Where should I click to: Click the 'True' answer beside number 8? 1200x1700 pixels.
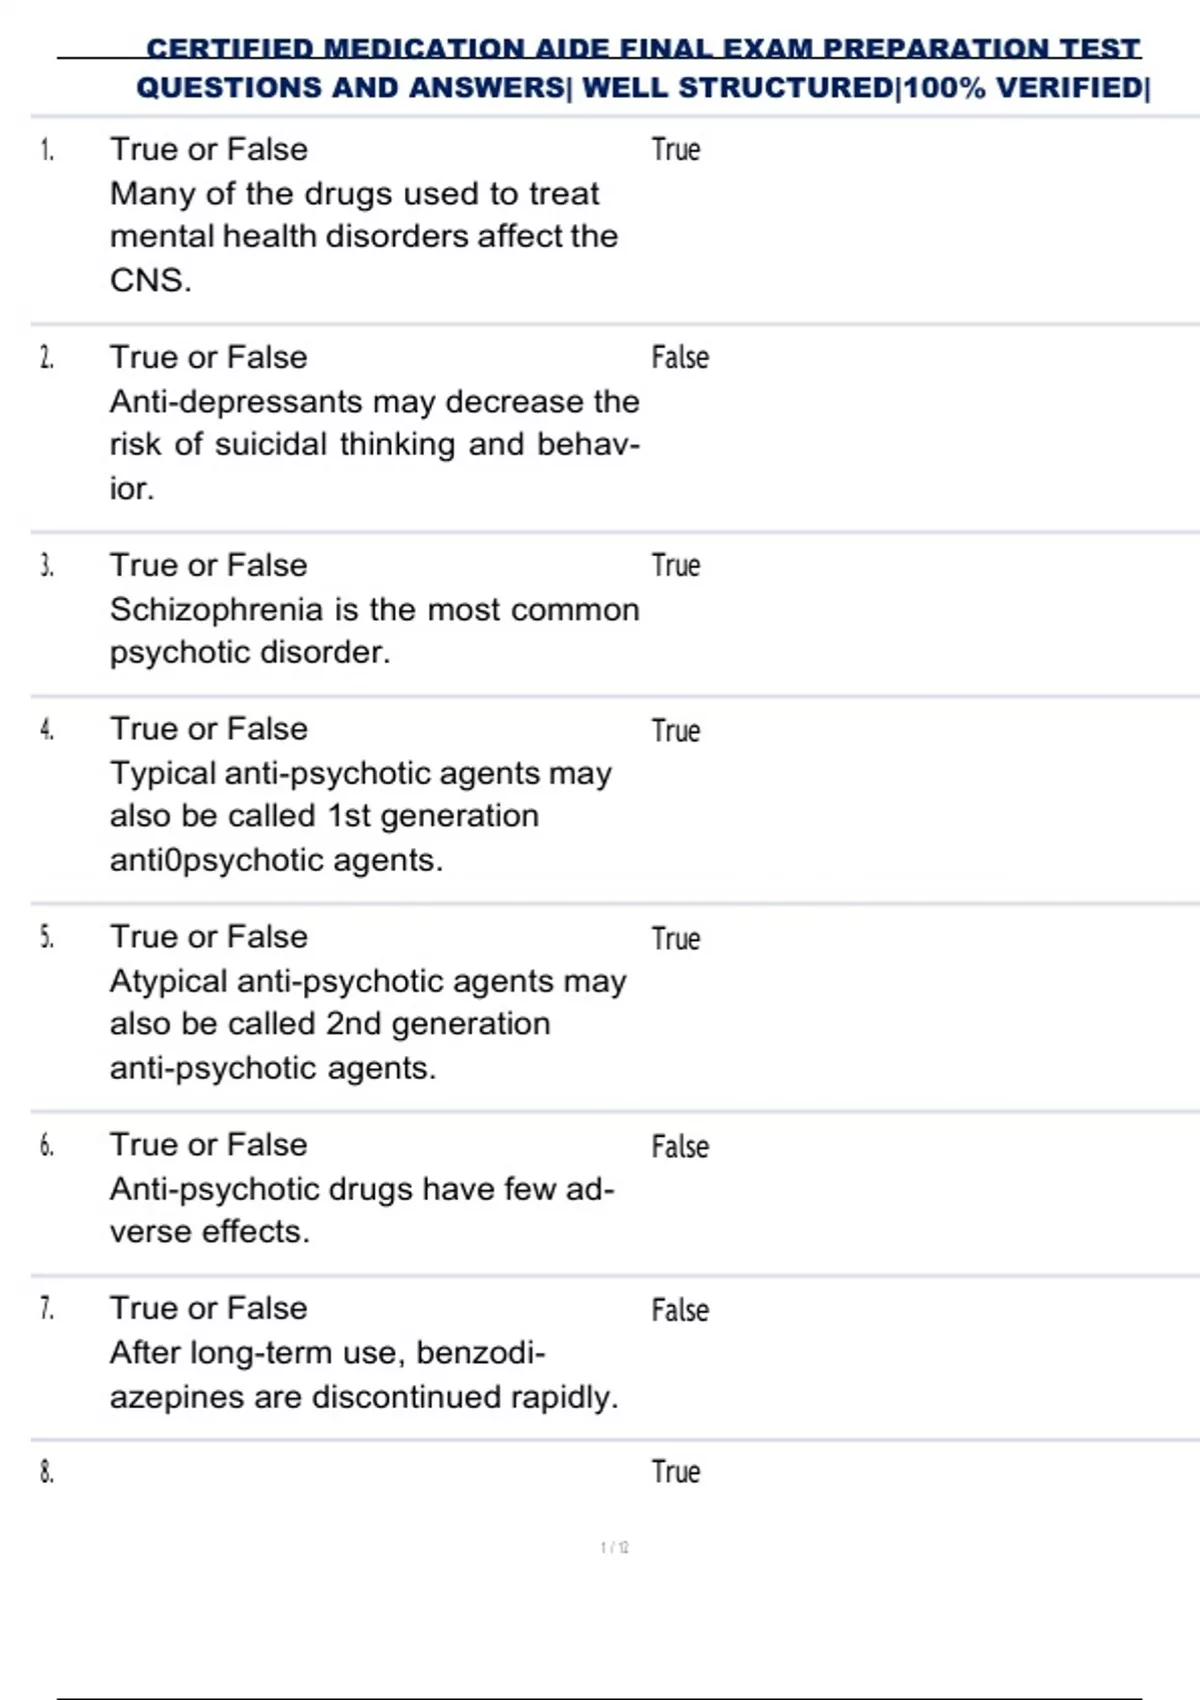pyautogui.click(x=676, y=1472)
